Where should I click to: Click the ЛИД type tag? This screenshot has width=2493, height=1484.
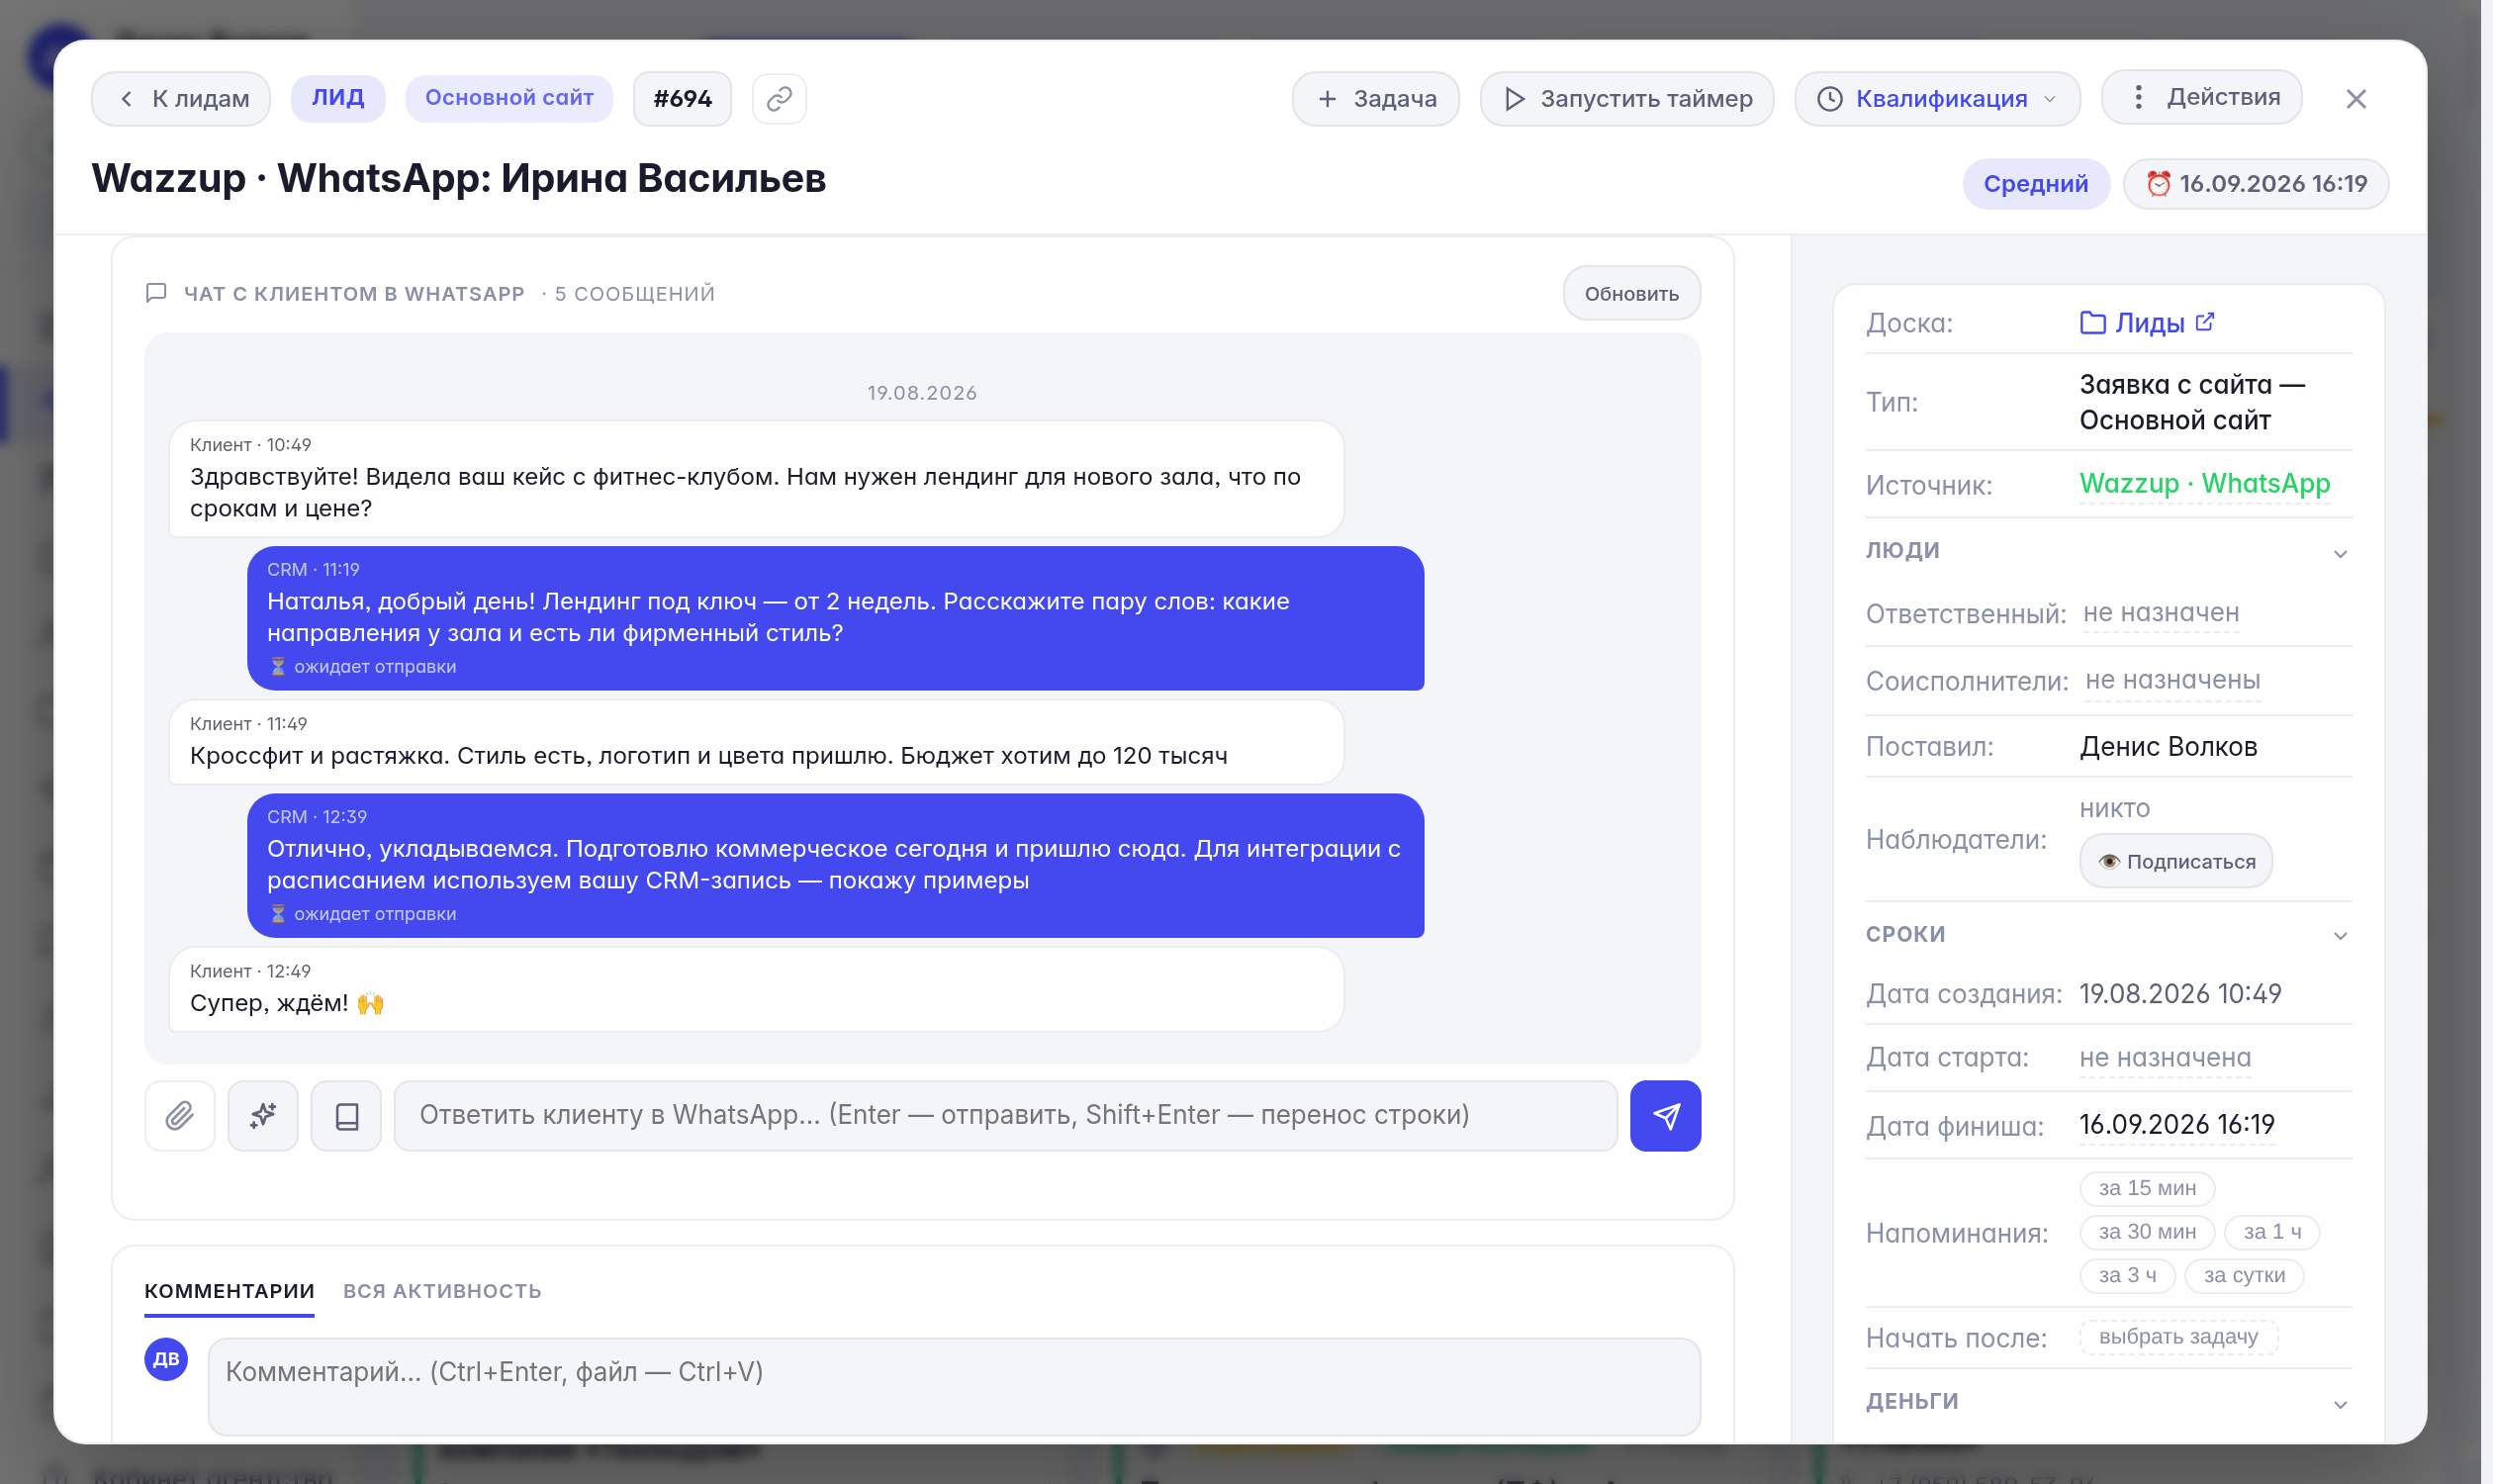338,98
